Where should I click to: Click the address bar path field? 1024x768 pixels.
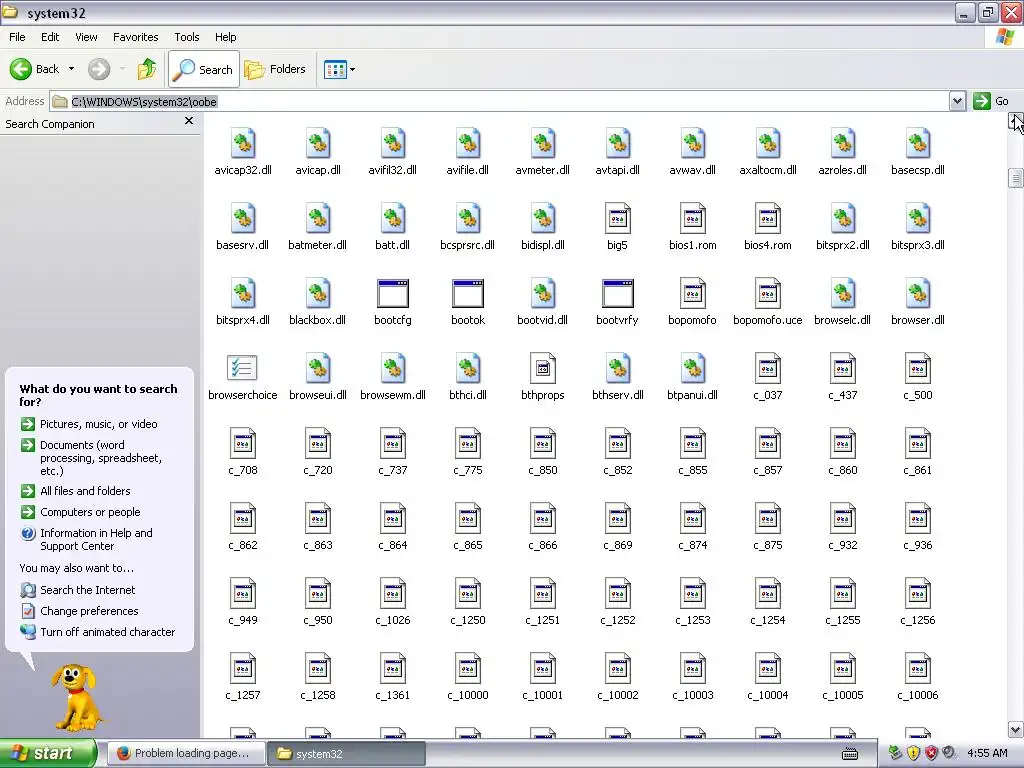point(500,101)
